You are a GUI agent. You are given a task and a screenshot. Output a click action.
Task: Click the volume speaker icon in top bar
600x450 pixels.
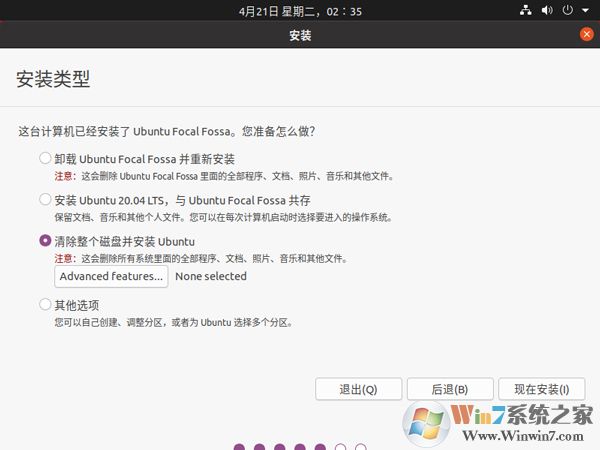pyautogui.click(x=547, y=10)
